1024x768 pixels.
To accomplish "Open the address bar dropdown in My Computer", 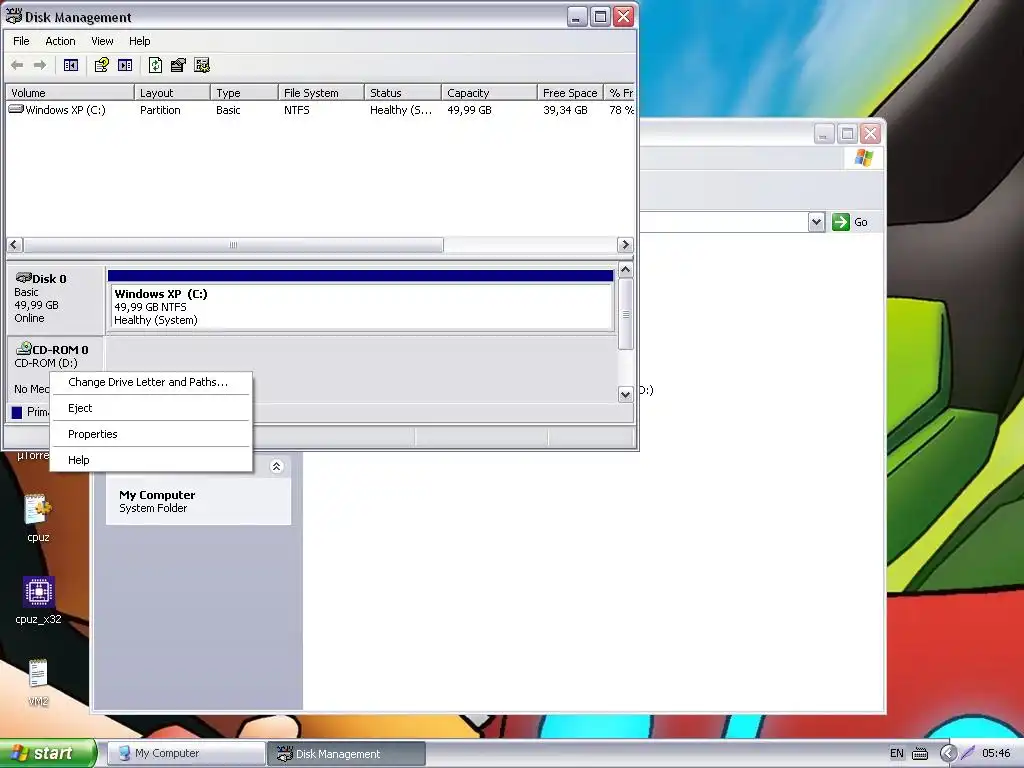I will click(x=816, y=222).
